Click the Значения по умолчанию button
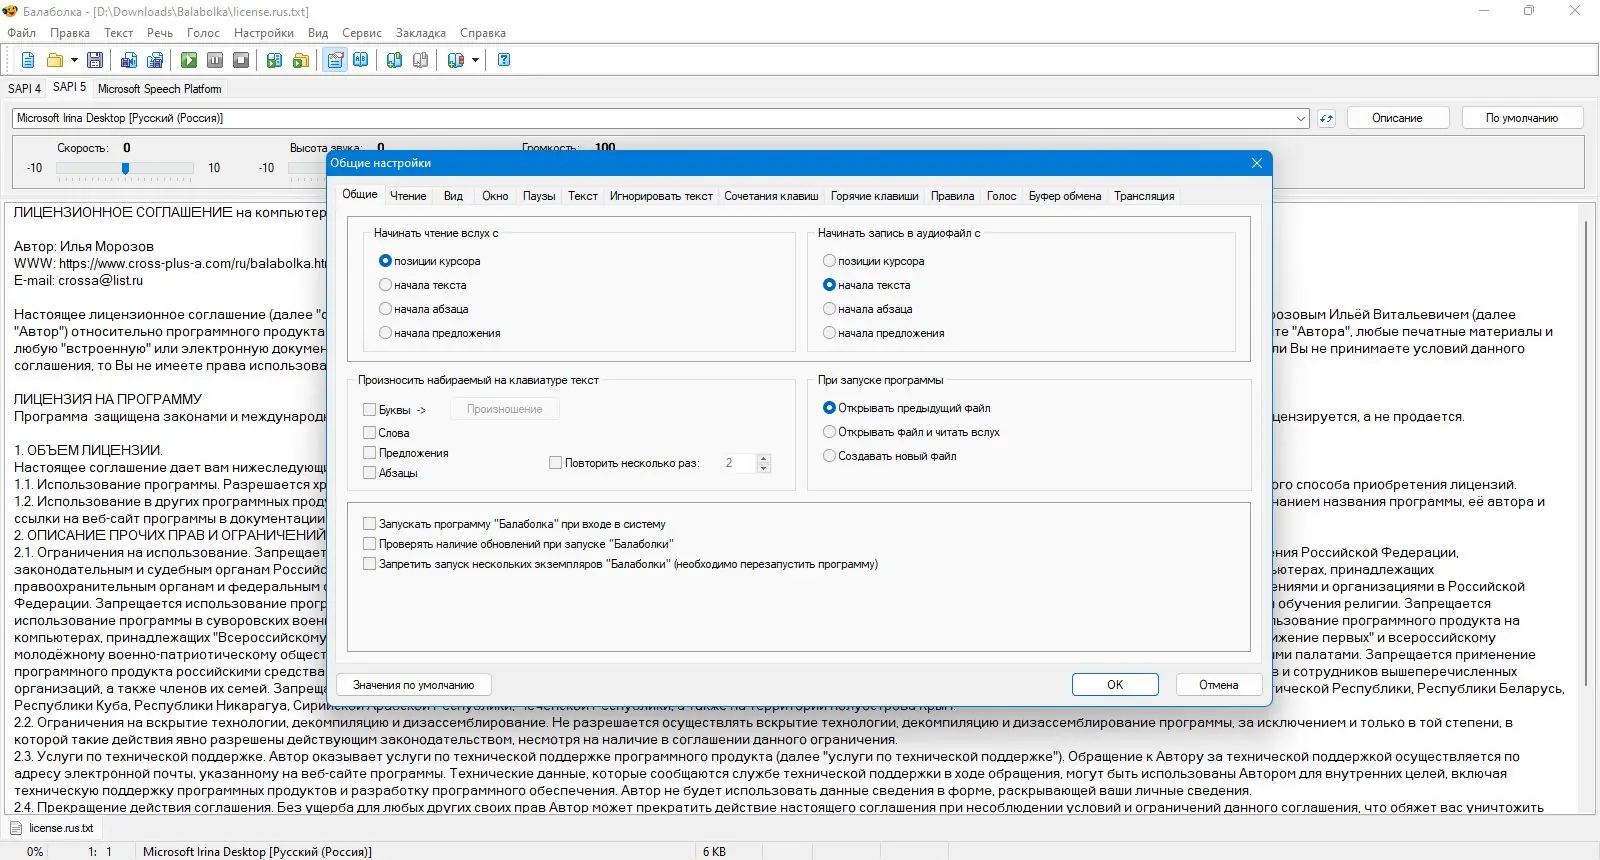Screen dimensions: 1600x860 414,685
